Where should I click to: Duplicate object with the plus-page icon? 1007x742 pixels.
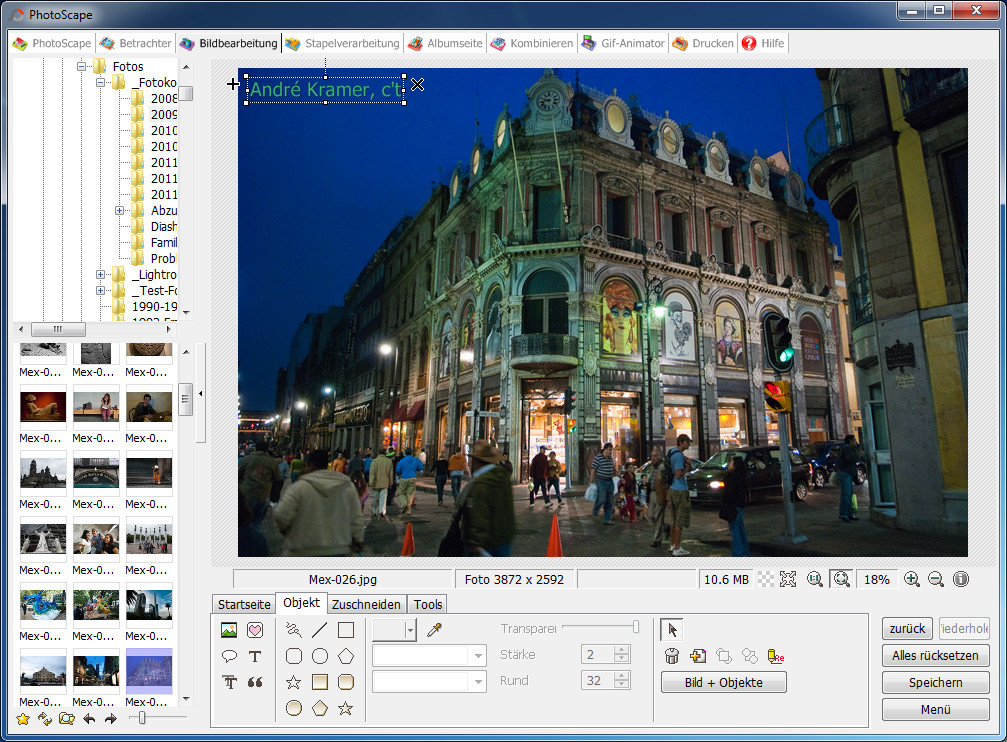coord(697,656)
